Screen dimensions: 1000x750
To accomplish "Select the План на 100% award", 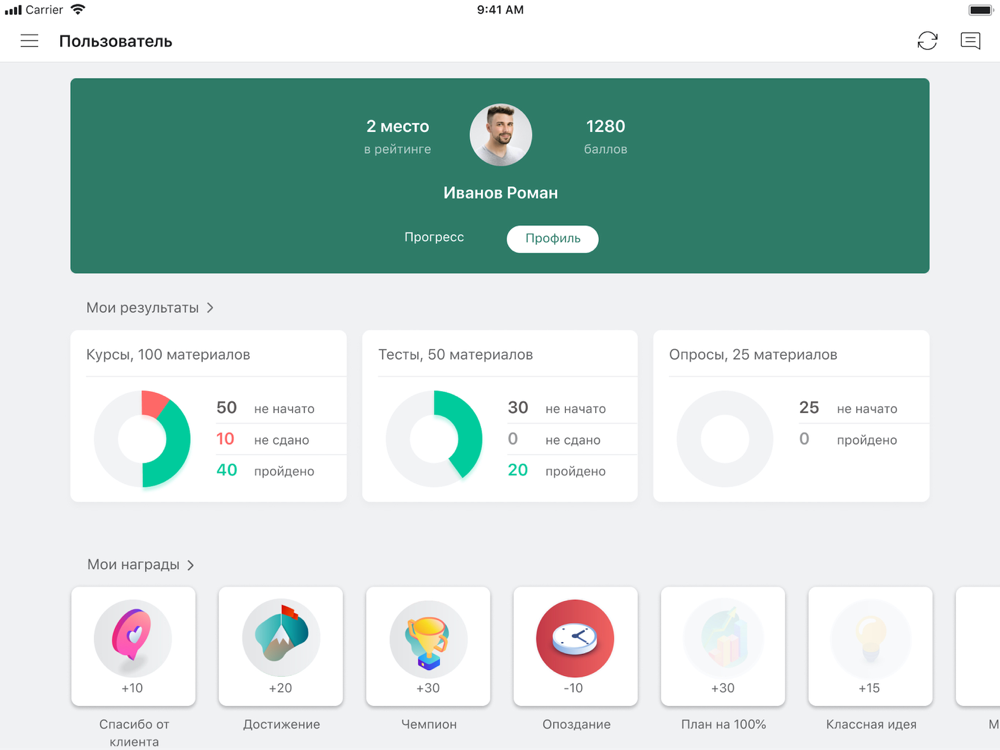I will 723,646.
